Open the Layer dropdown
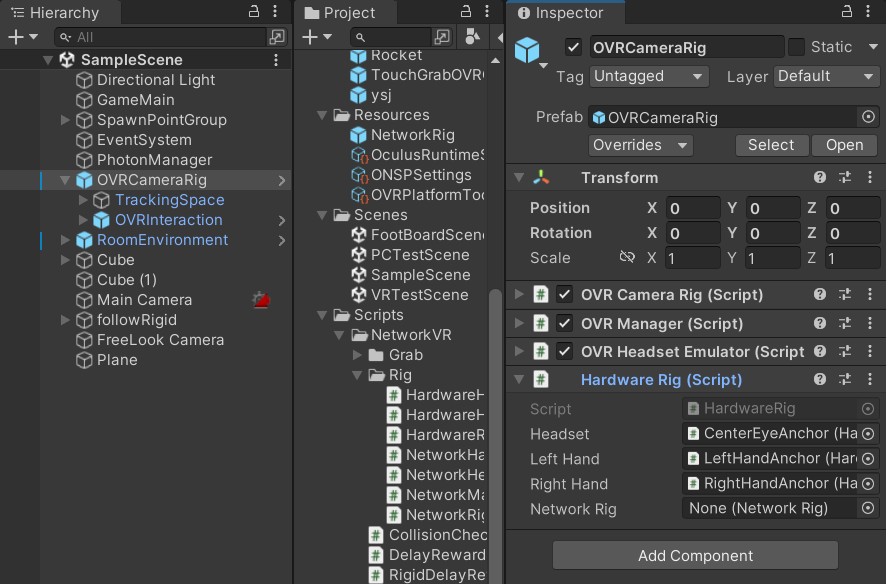Viewport: 886px width, 584px height. (826, 76)
